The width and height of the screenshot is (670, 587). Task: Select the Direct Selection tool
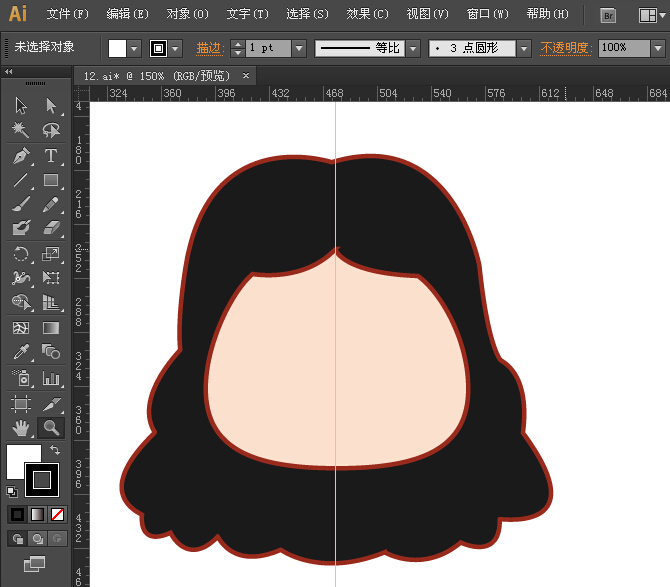(x=51, y=106)
